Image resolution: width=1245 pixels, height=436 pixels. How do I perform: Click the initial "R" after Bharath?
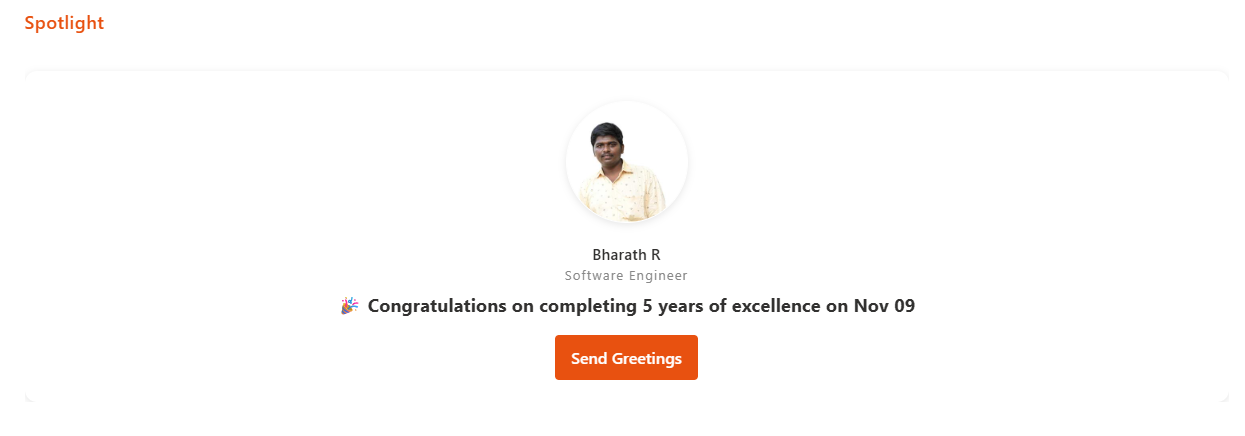[x=655, y=254]
